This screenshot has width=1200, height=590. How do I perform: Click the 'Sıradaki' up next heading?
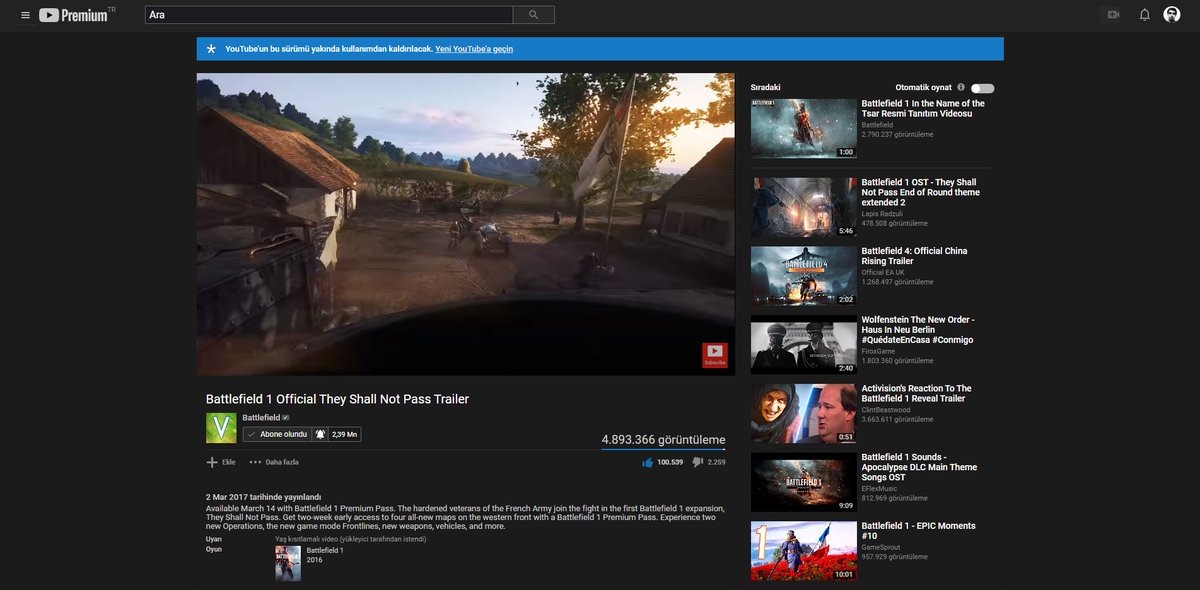tap(765, 87)
